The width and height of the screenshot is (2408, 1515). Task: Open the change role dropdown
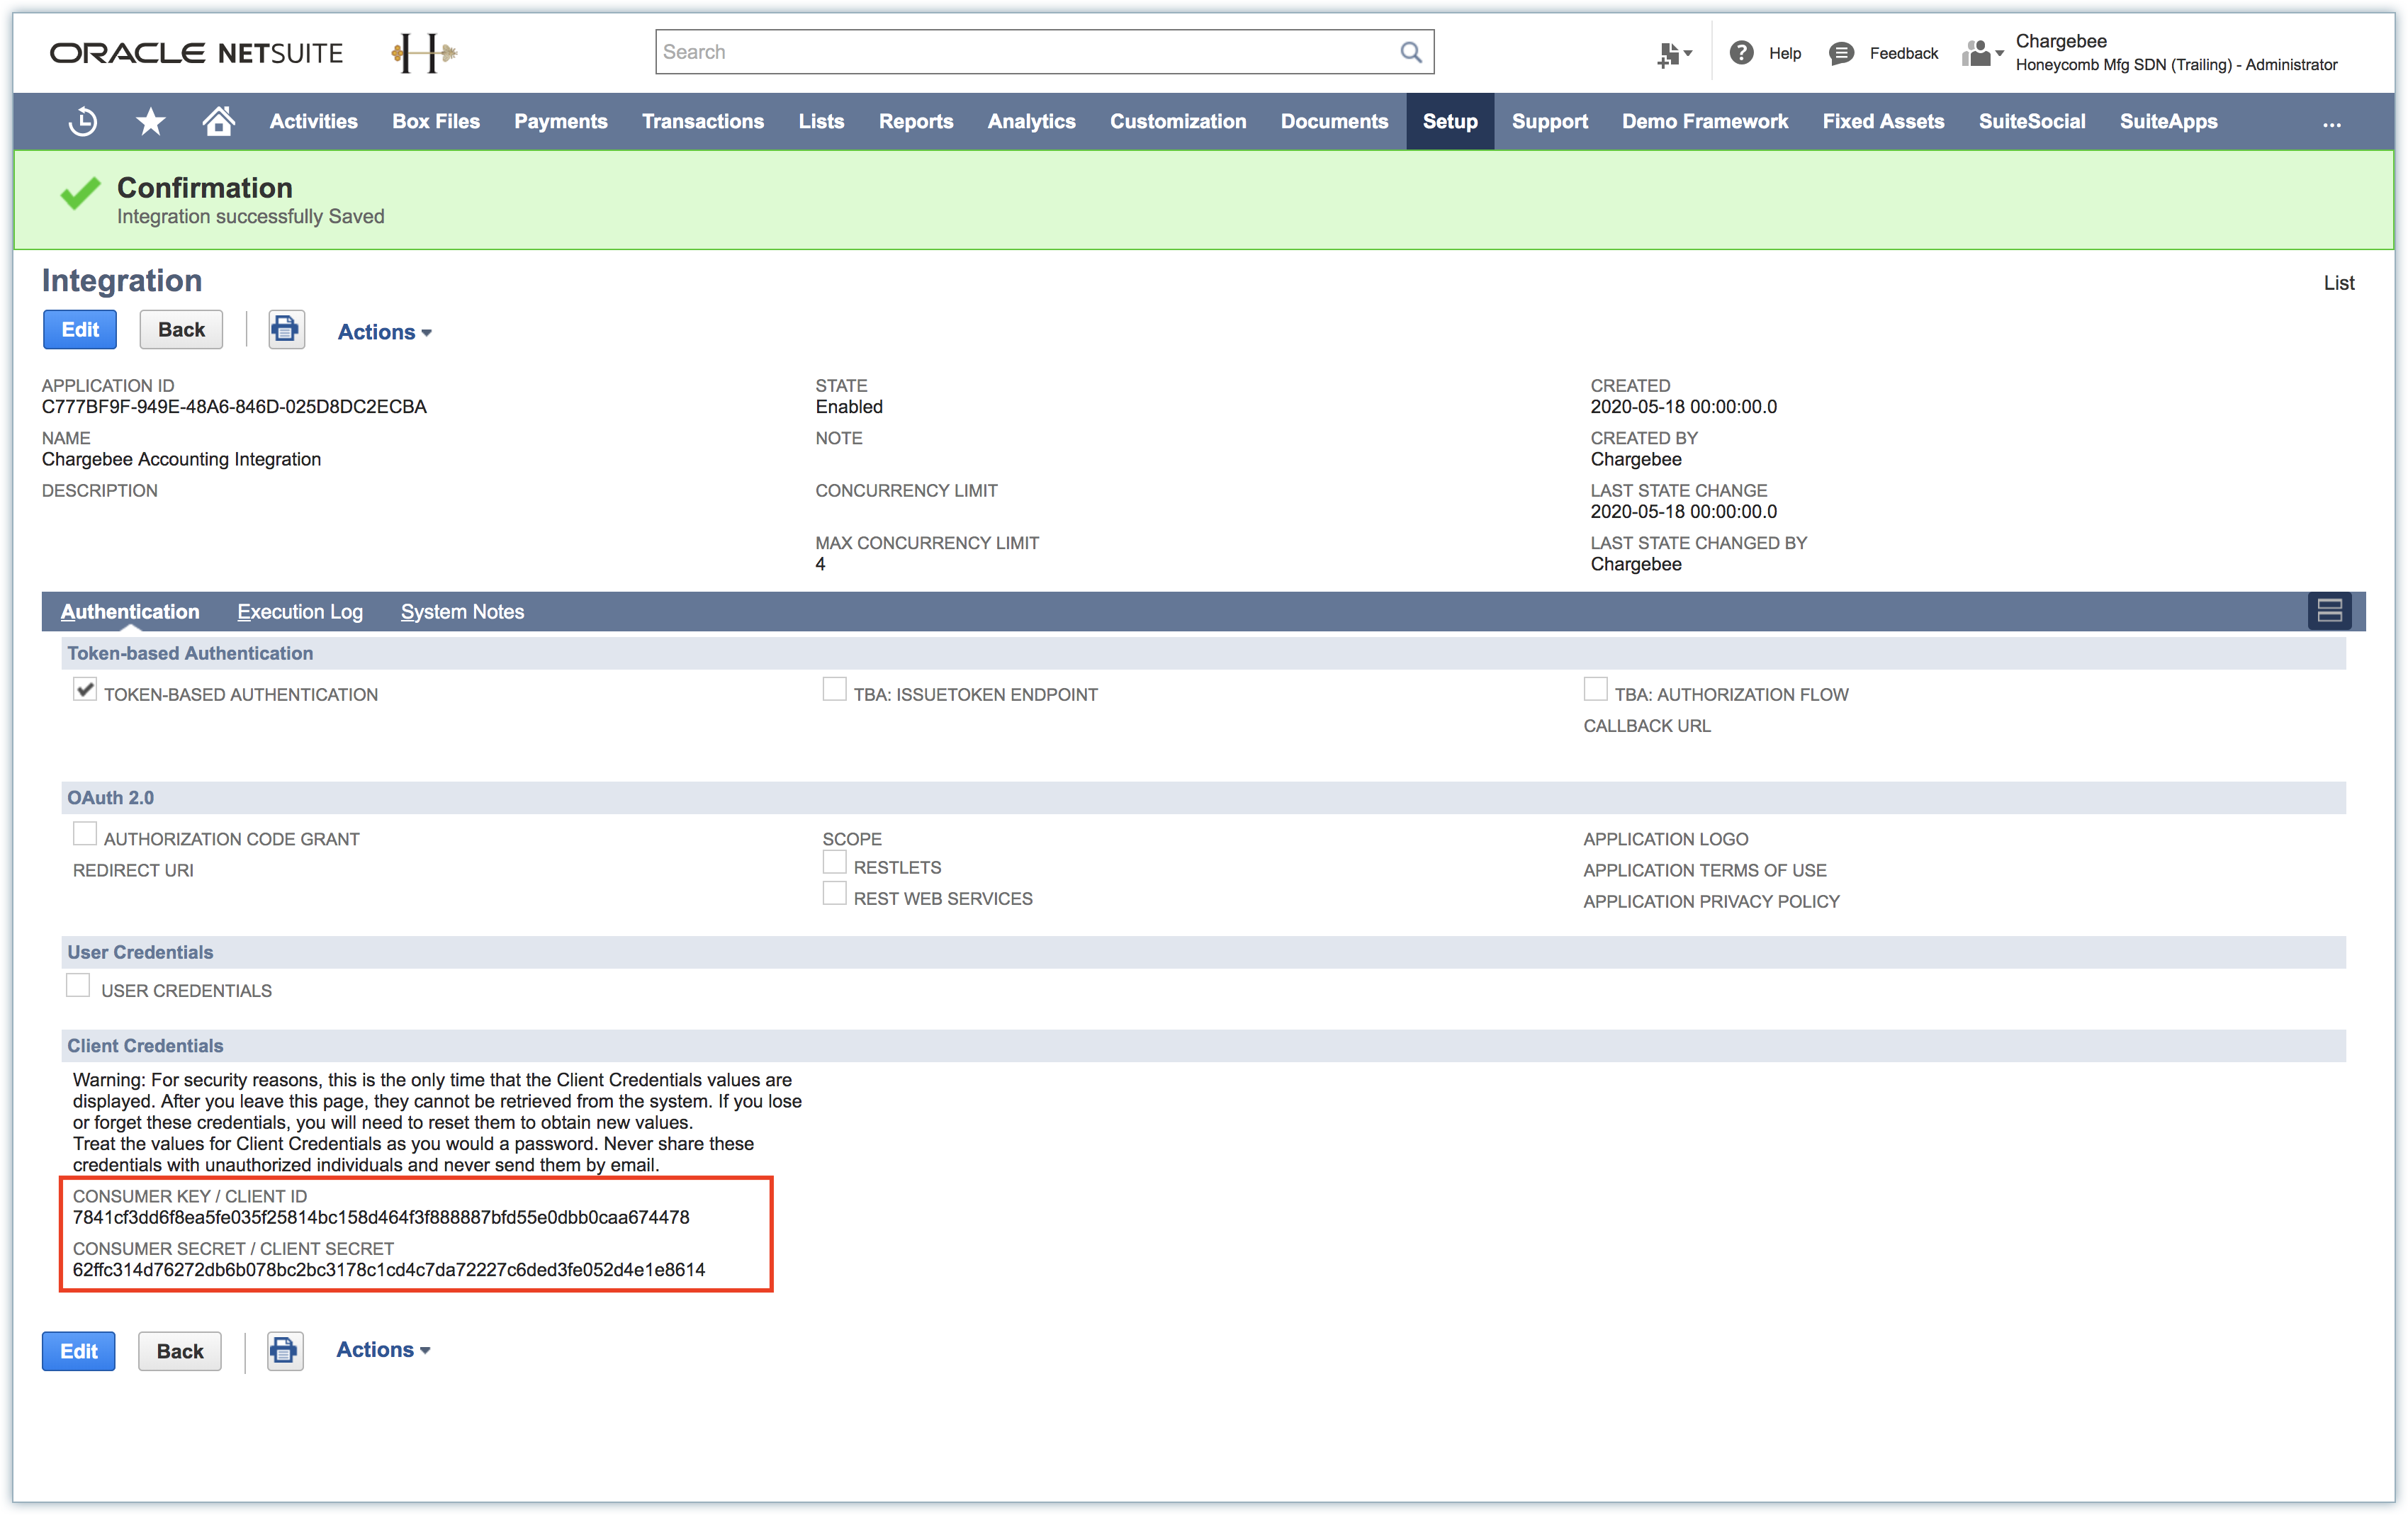(1982, 53)
